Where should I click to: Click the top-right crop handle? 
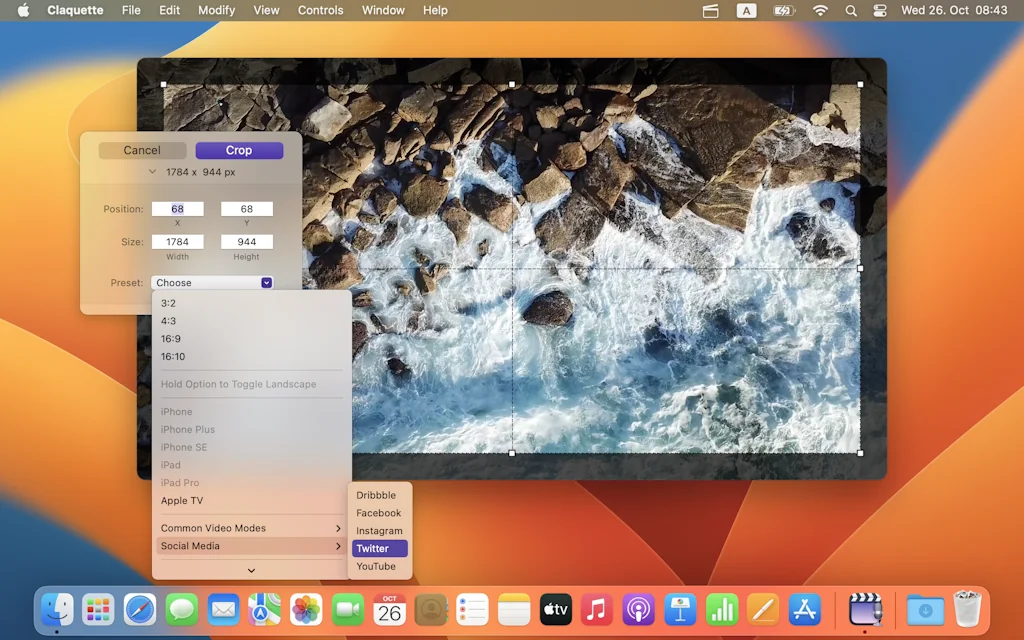[860, 84]
